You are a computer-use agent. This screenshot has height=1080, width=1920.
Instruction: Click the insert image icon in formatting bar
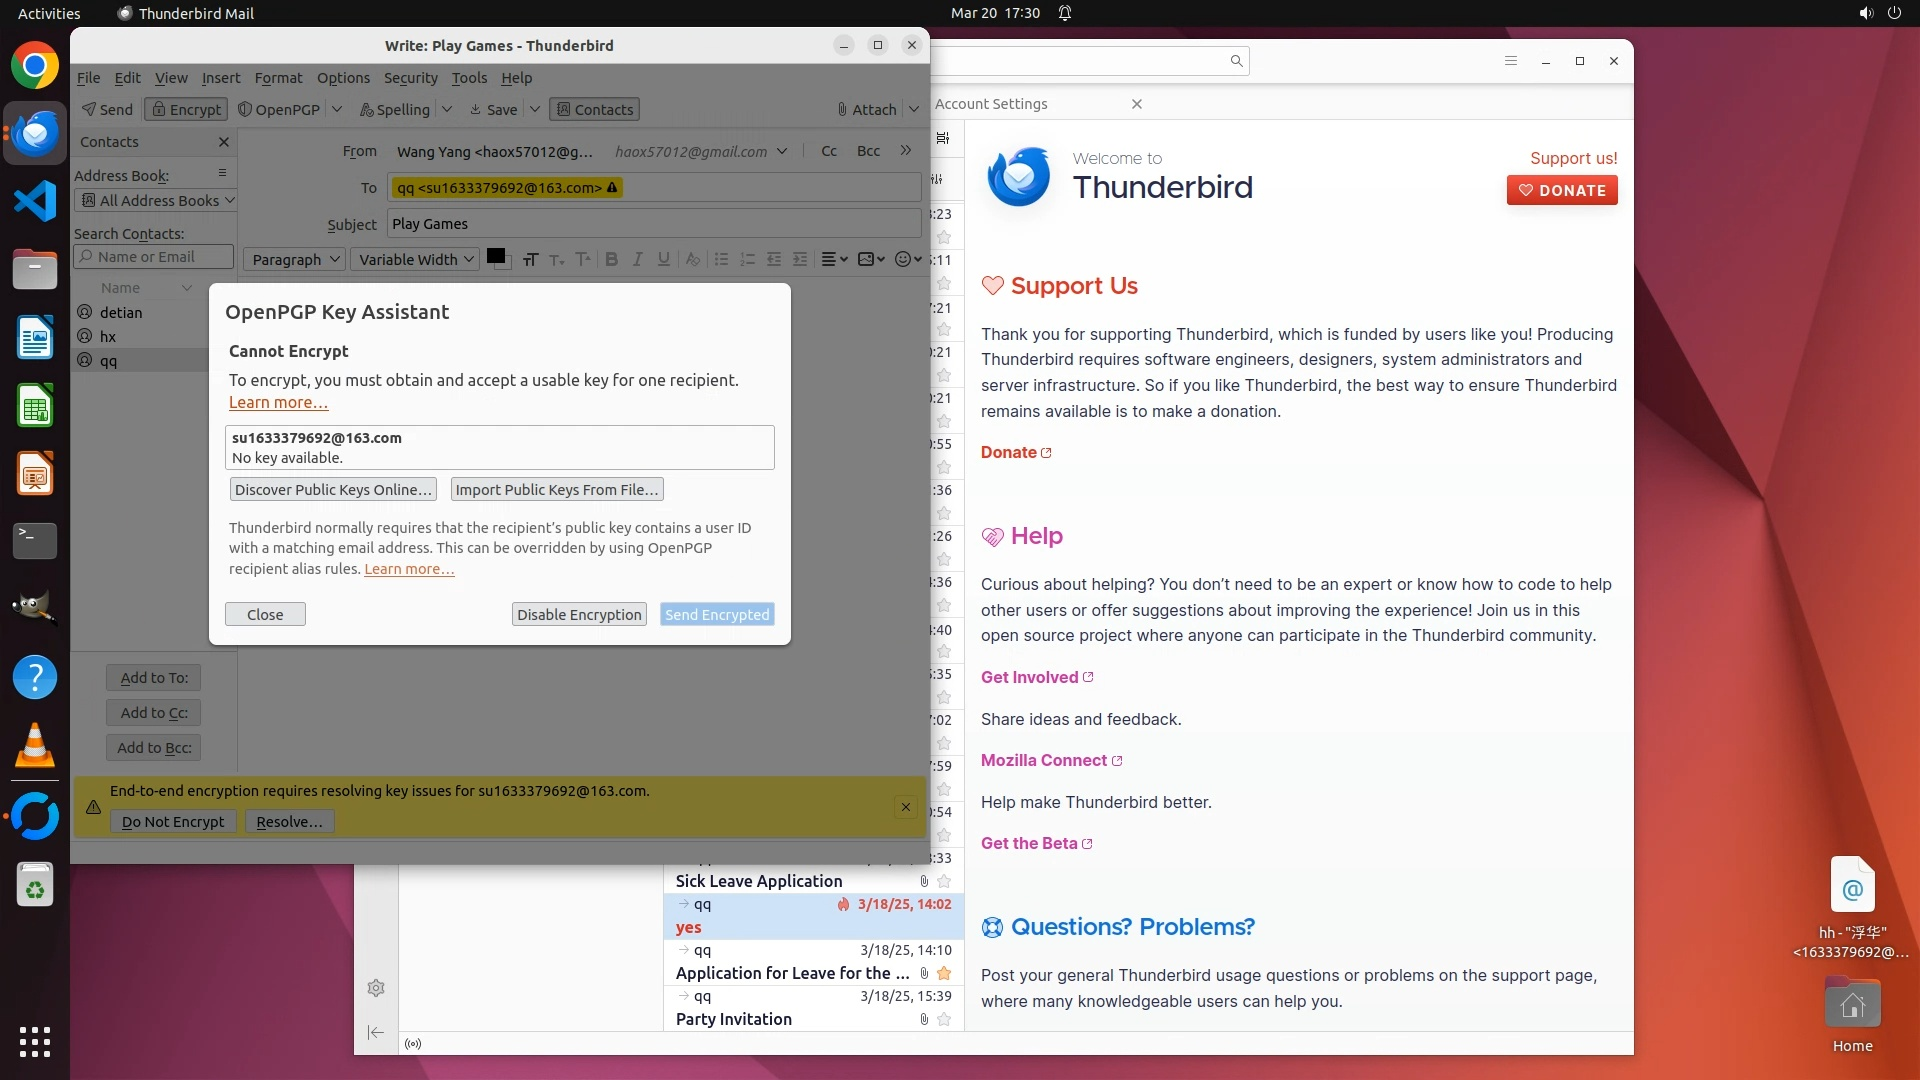[866, 260]
